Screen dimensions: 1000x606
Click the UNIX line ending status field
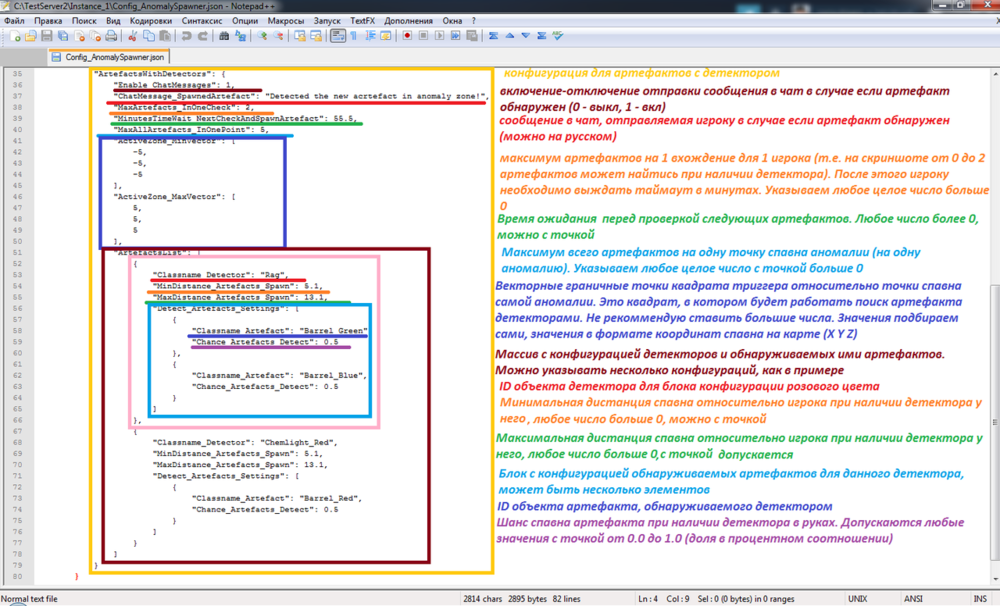pyautogui.click(x=857, y=599)
